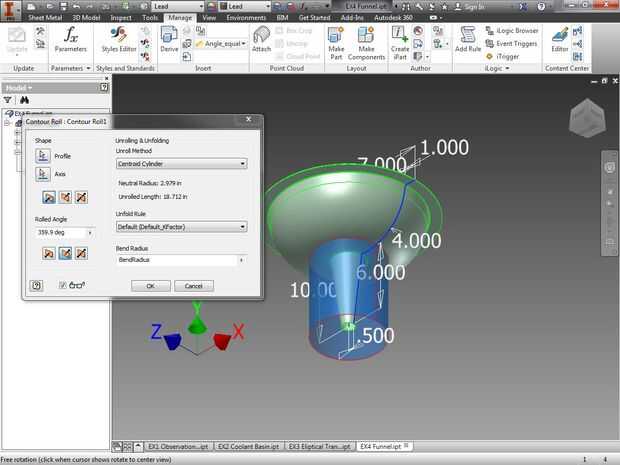Expand the Unroll Method Centroid Cylinder dropdown

[x=181, y=164]
